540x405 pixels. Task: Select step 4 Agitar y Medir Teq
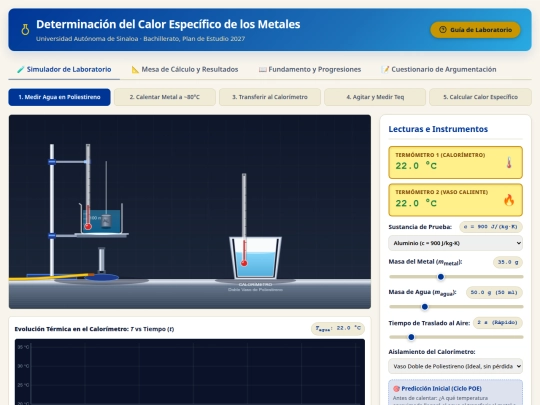(x=375, y=97)
